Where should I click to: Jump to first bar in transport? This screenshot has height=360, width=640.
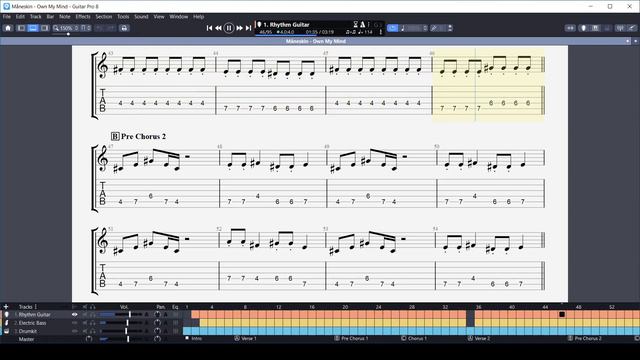click(209, 28)
